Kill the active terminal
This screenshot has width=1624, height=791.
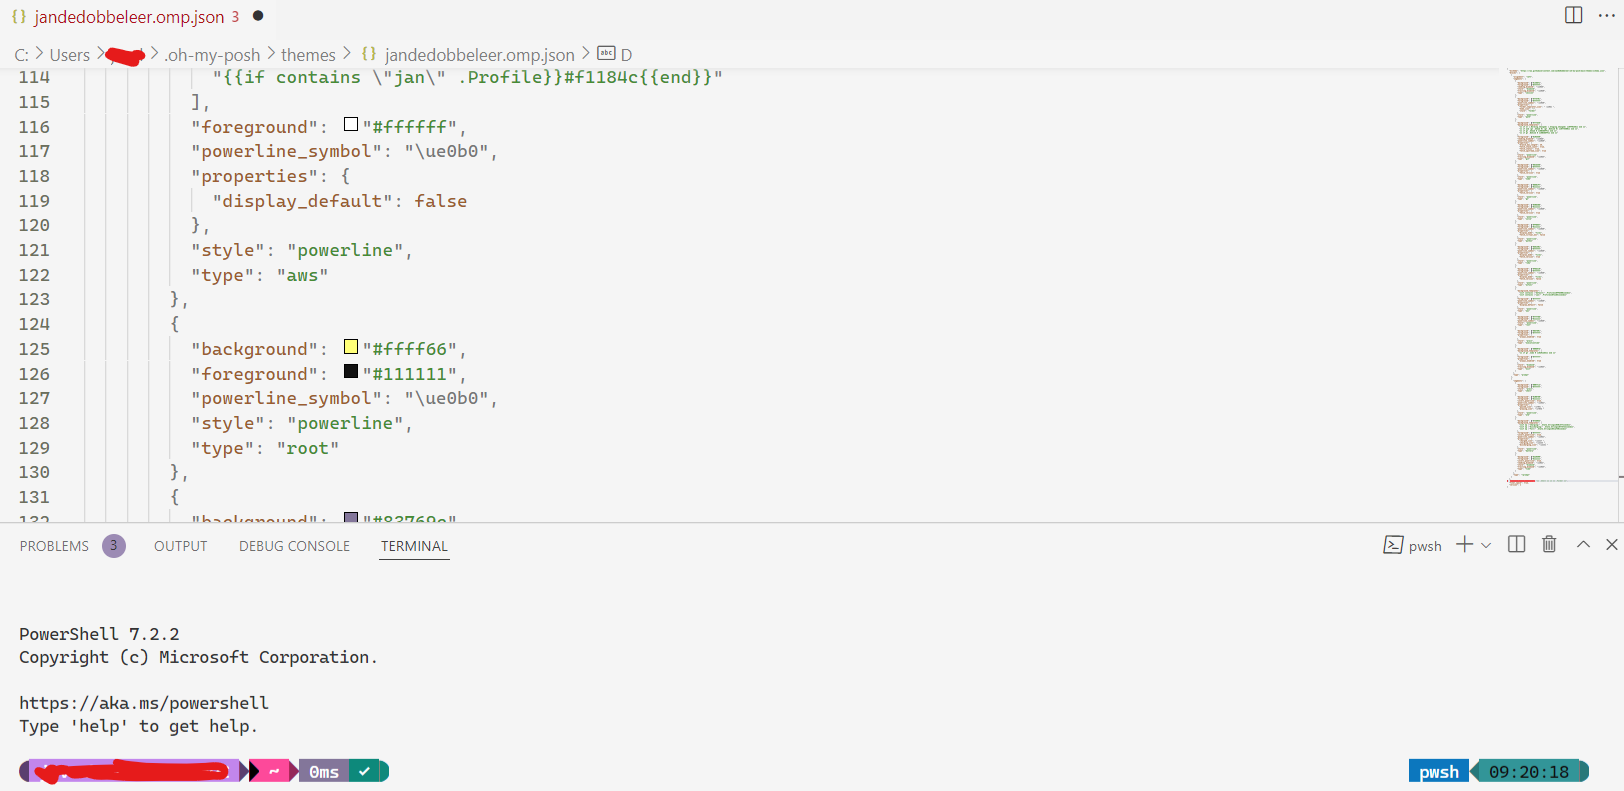point(1549,545)
